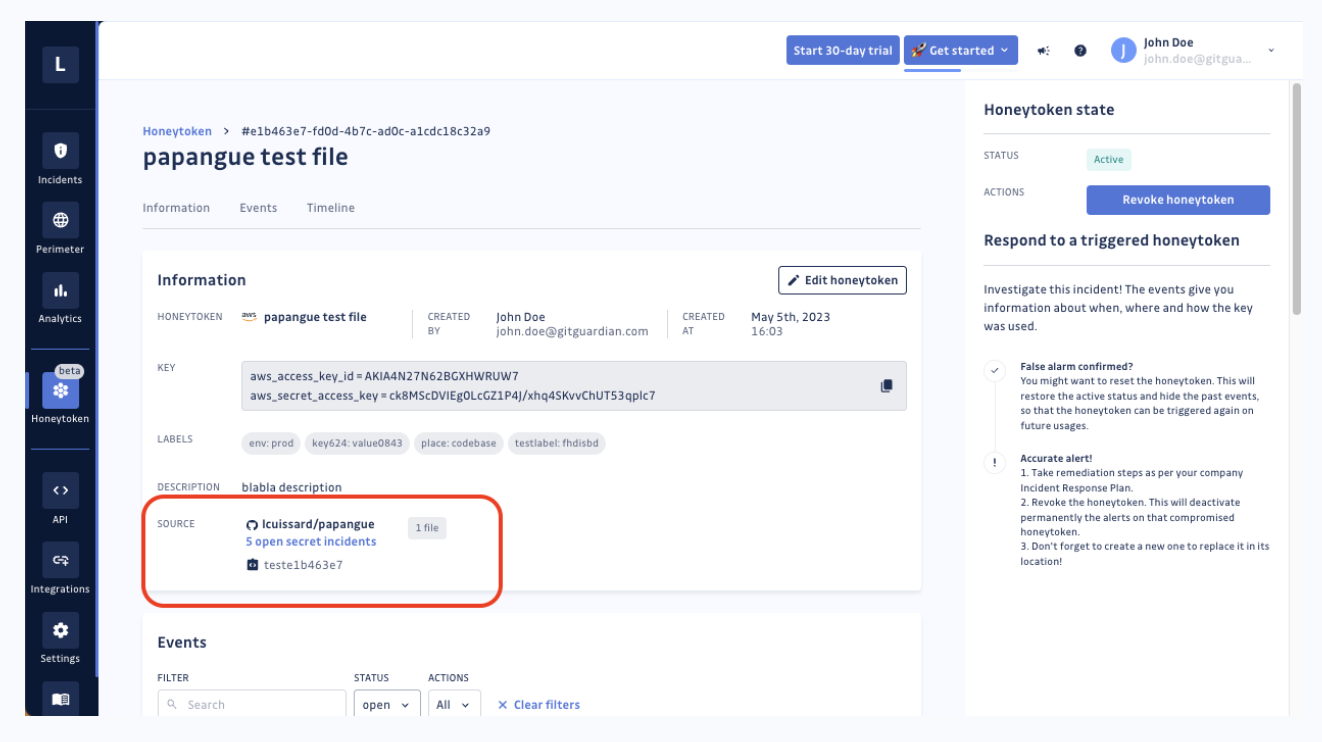This screenshot has width=1322, height=742.
Task: Click the file icon beside teste1b463e7
Action: [x=252, y=565]
